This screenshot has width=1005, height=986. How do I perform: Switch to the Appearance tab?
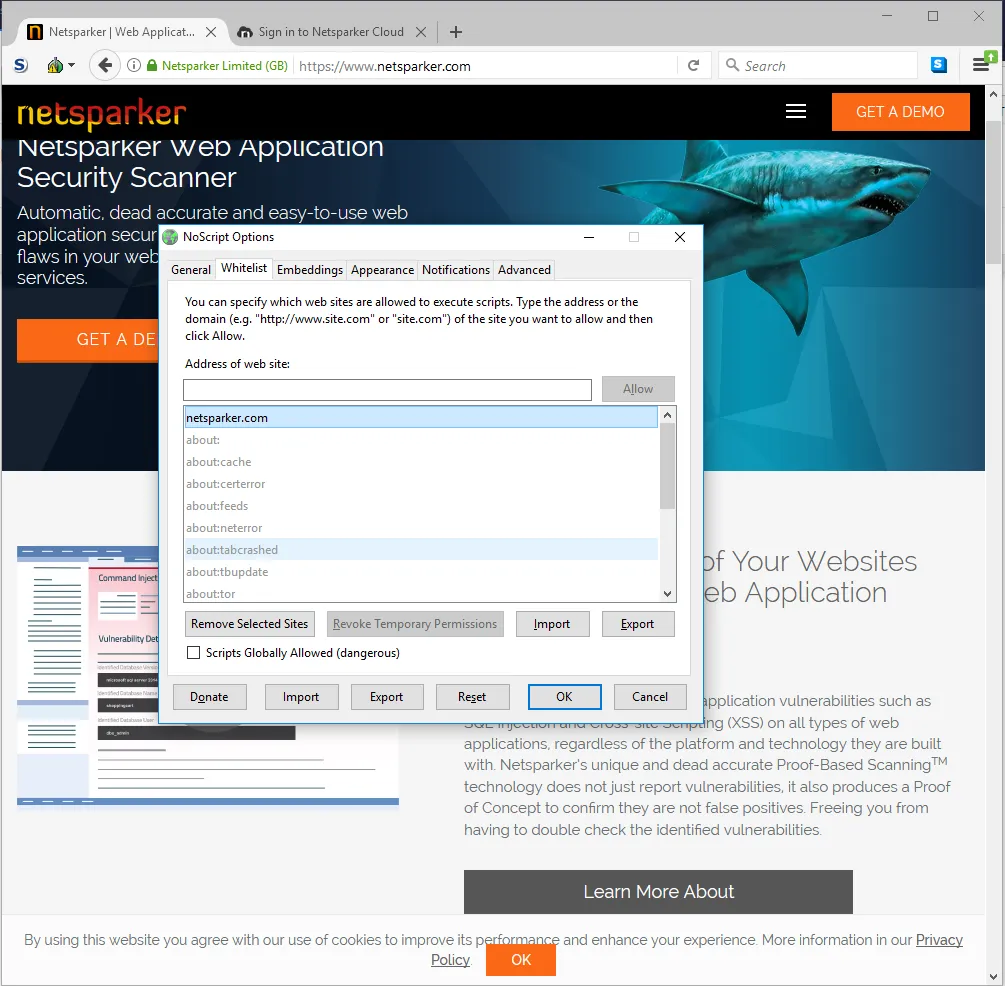tap(382, 270)
